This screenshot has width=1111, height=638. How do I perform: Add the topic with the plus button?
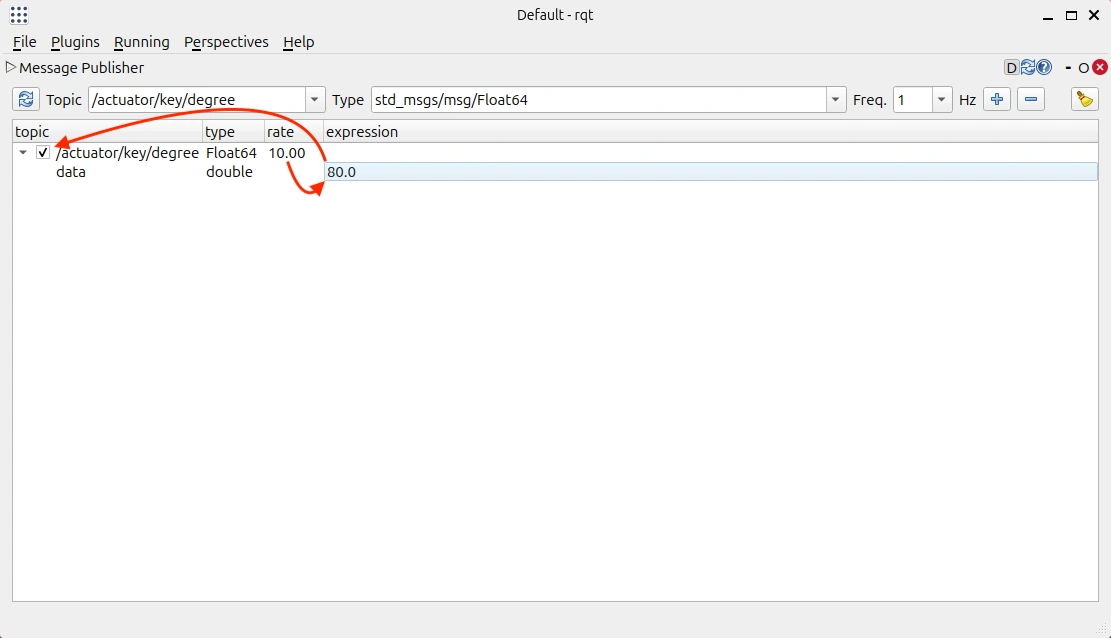996,99
